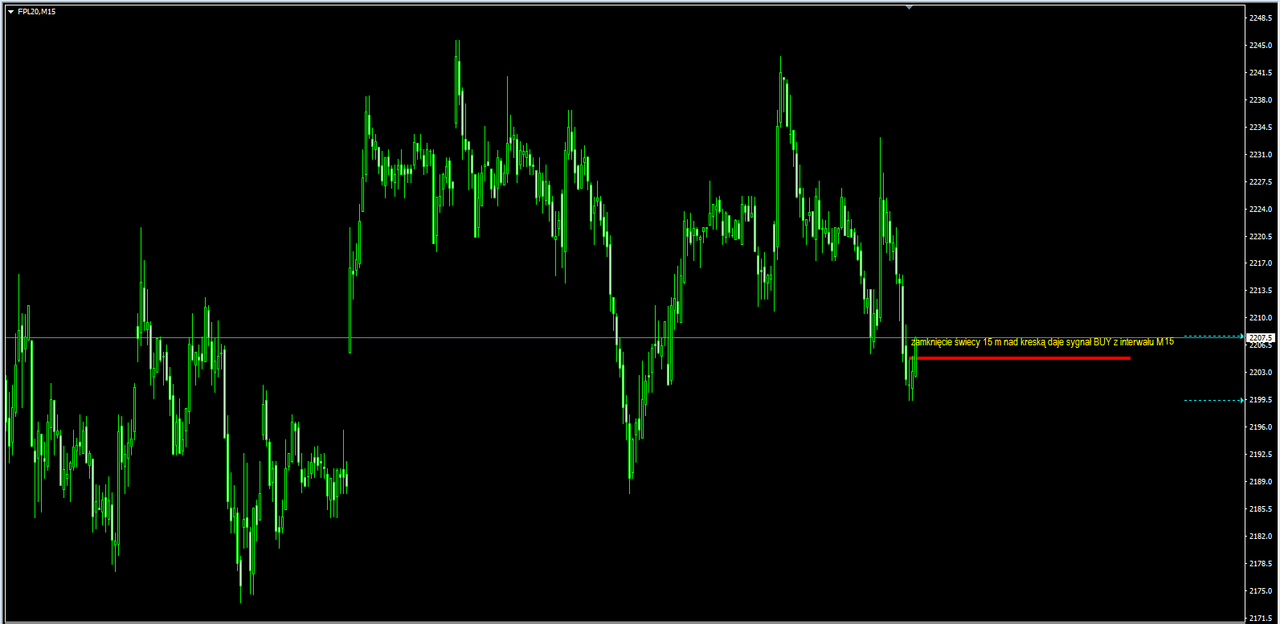Select the yellow BUY signal text label
The height and width of the screenshot is (624, 1280).
[1042, 342]
